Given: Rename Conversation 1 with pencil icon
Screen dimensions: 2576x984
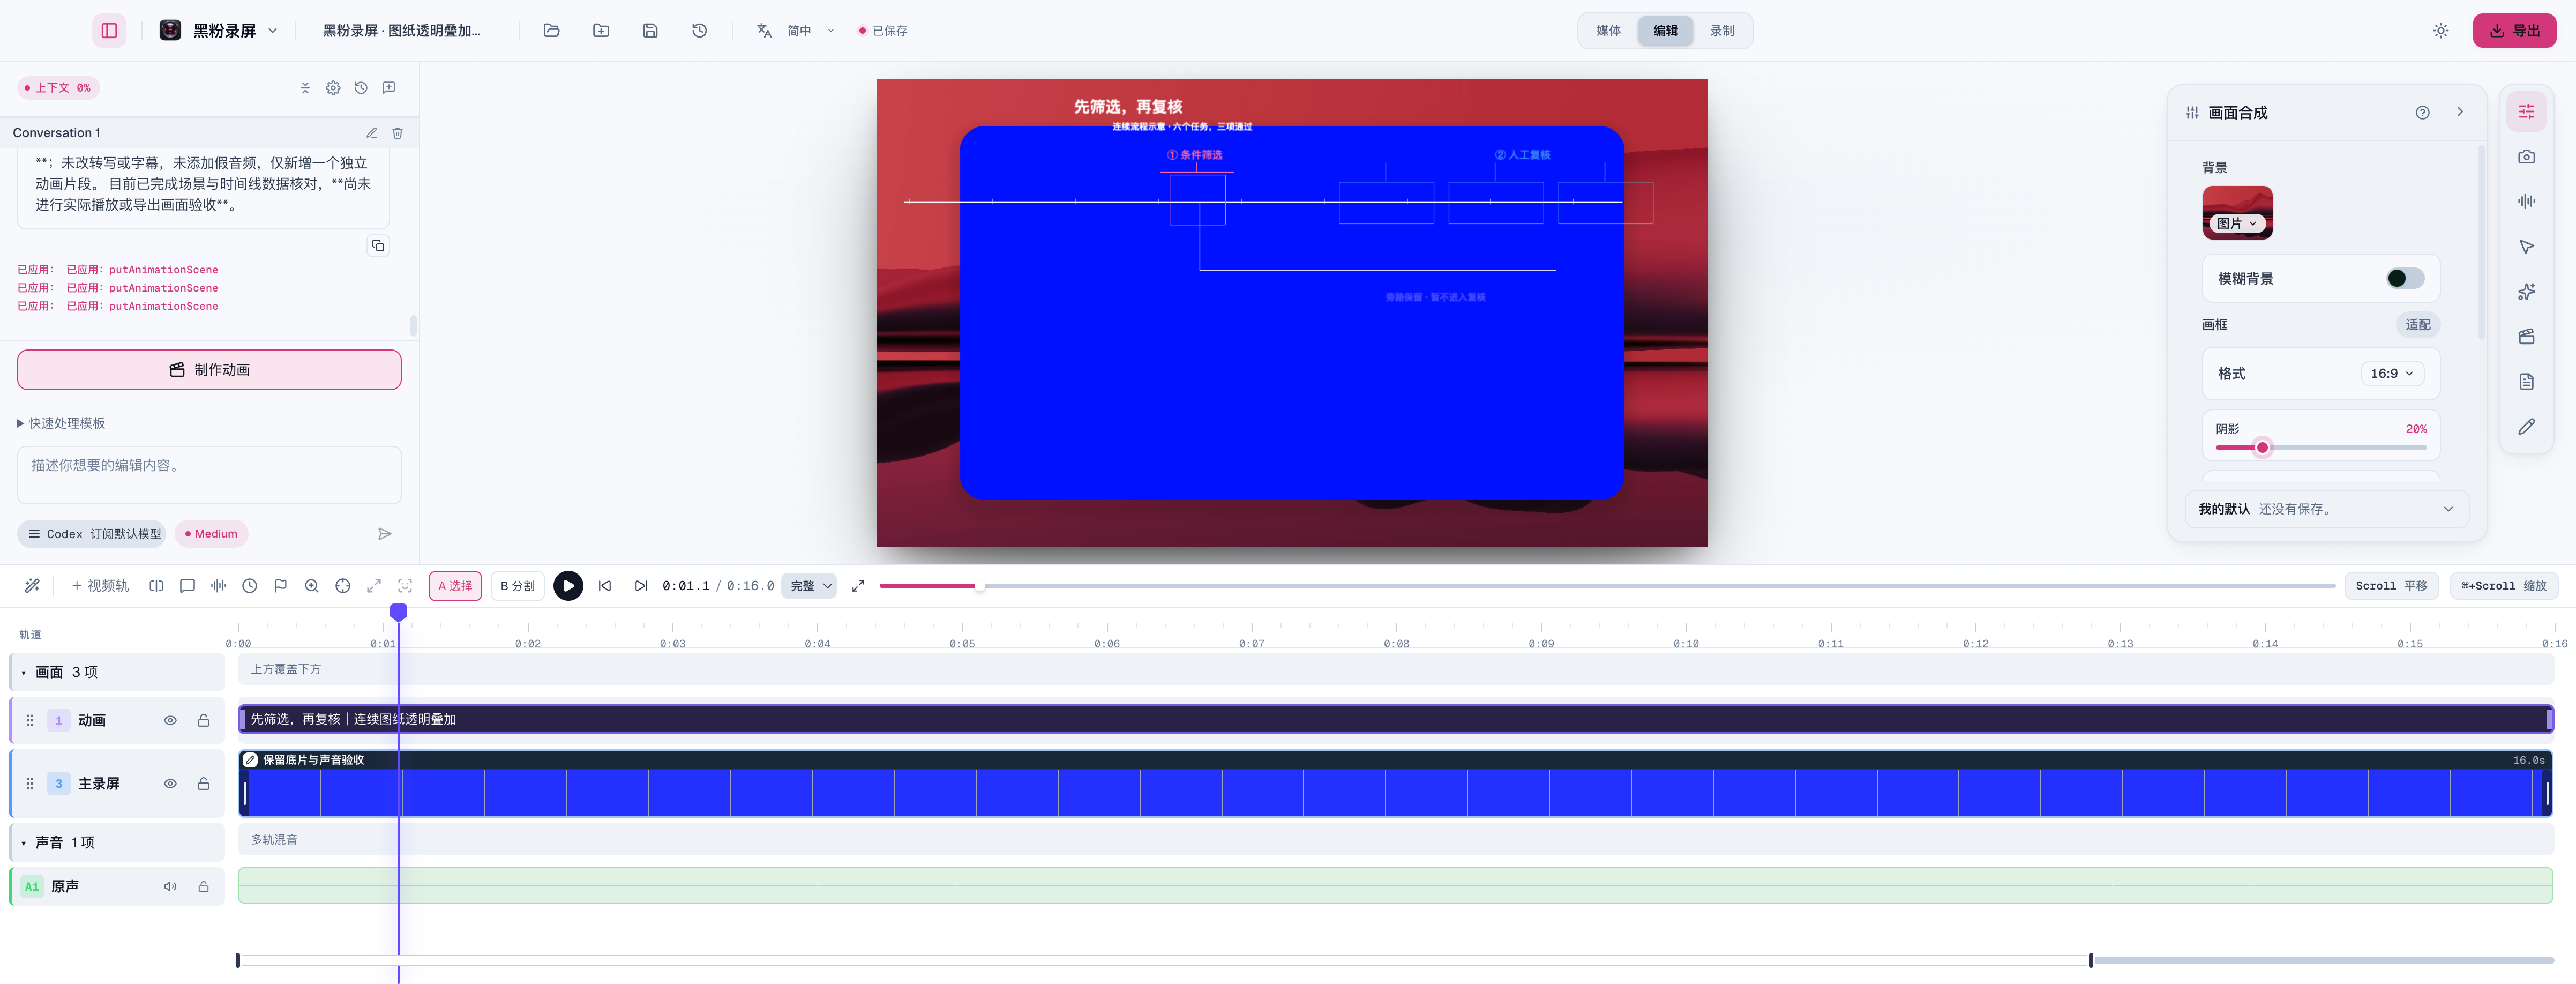Looking at the screenshot, I should [x=371, y=133].
